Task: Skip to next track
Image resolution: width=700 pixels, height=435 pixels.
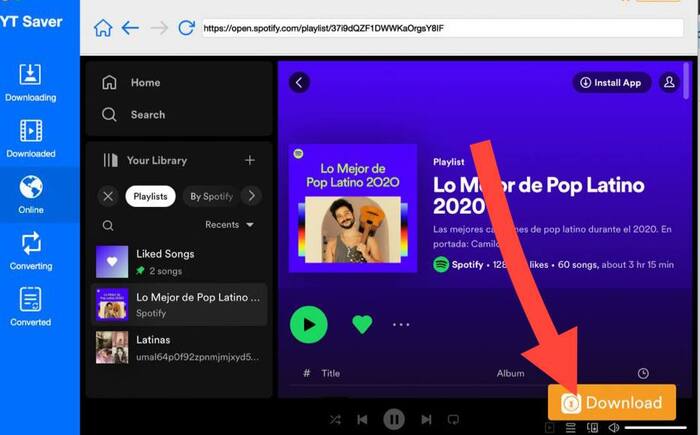Action: (426, 419)
